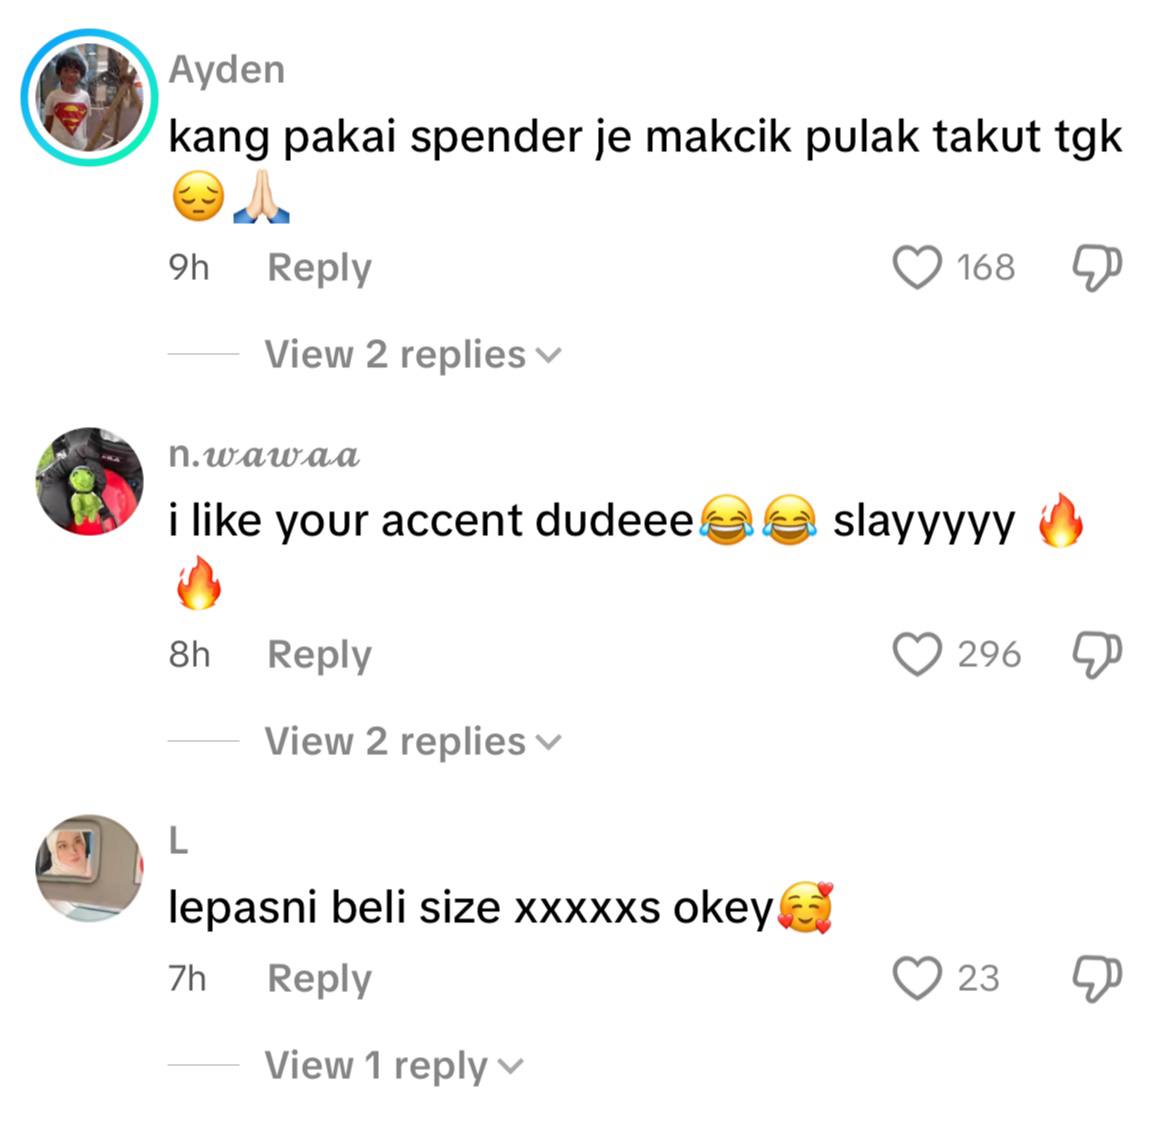Dislike Ayden's comment with thumbs-down icon
The width and height of the screenshot is (1169, 1125).
(1097, 268)
